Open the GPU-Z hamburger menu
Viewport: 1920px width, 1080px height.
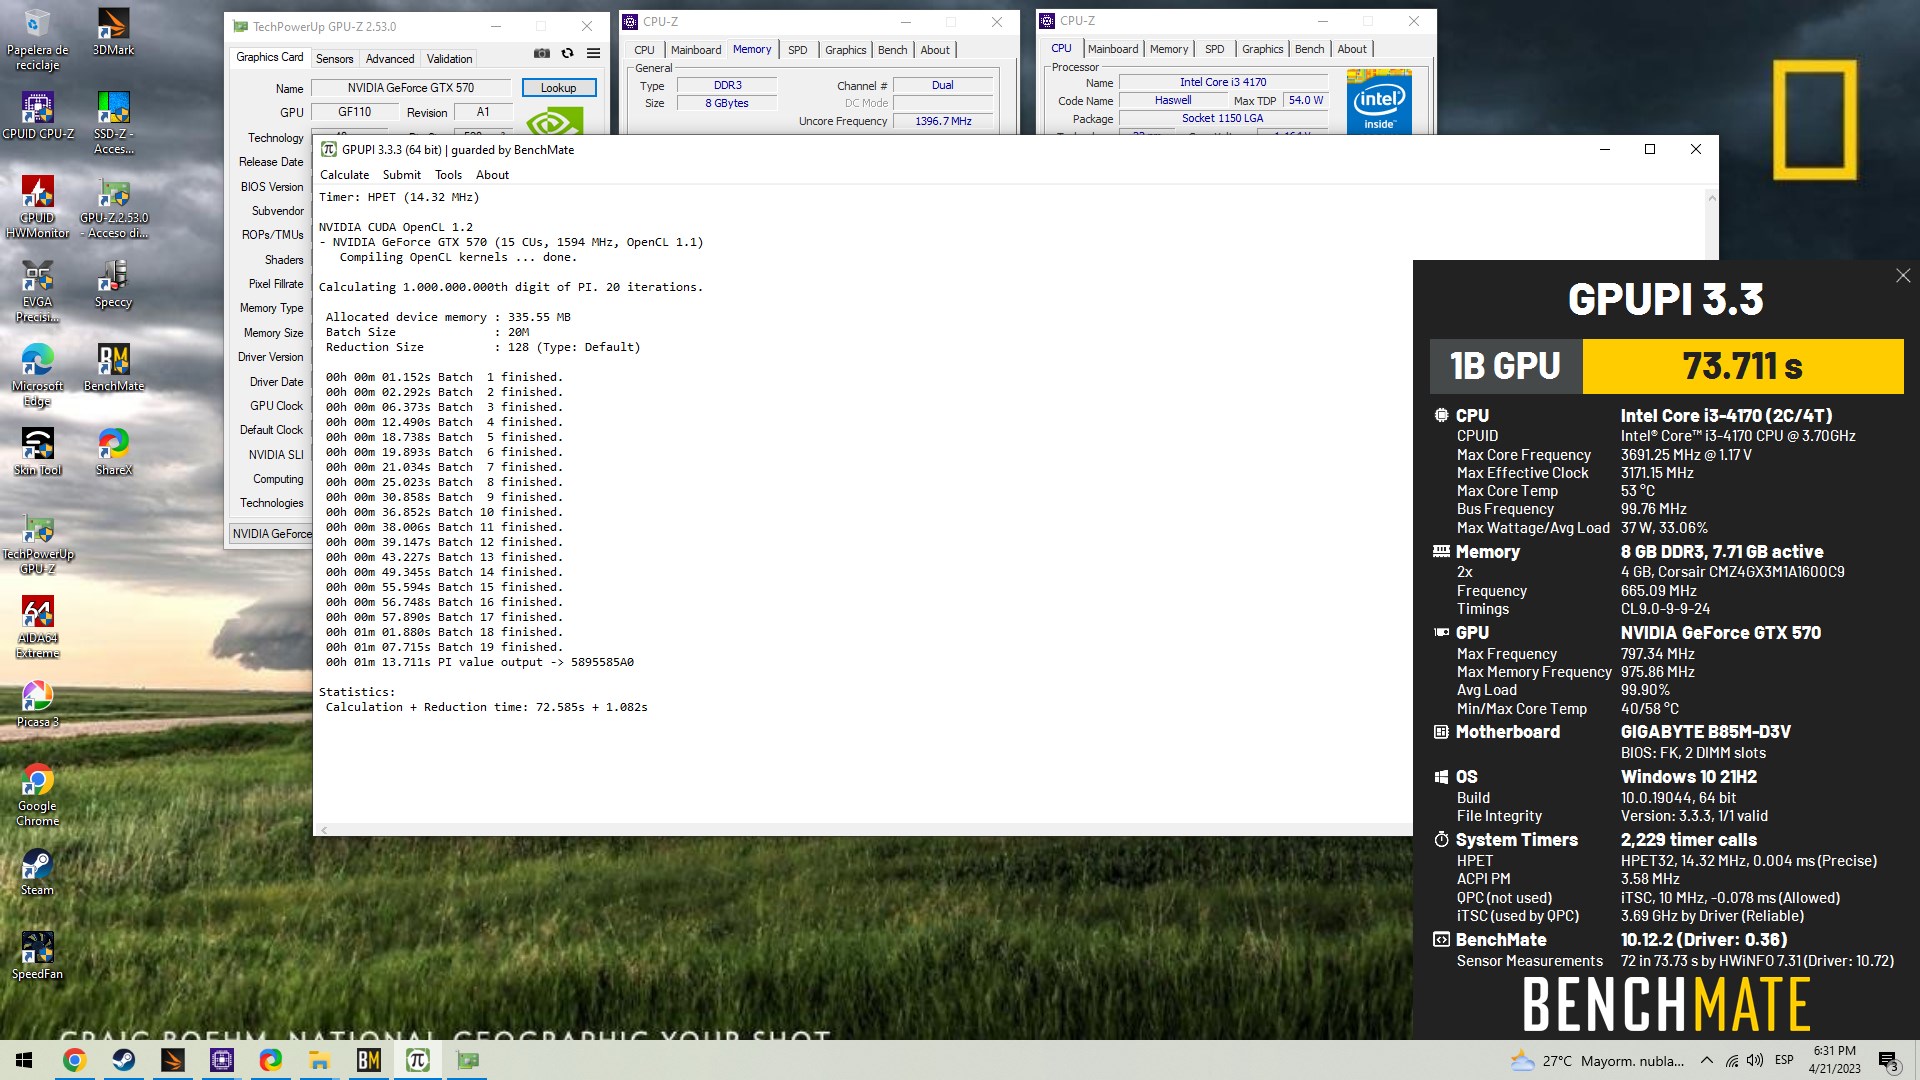pos(593,54)
